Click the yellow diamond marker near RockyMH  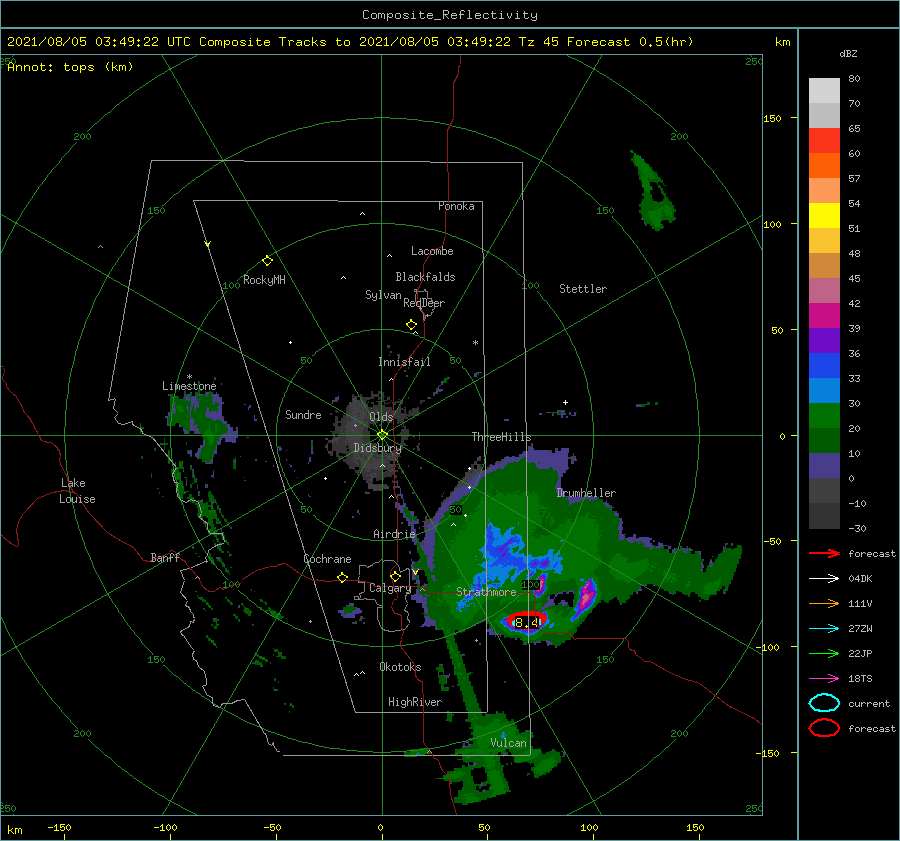(267, 260)
